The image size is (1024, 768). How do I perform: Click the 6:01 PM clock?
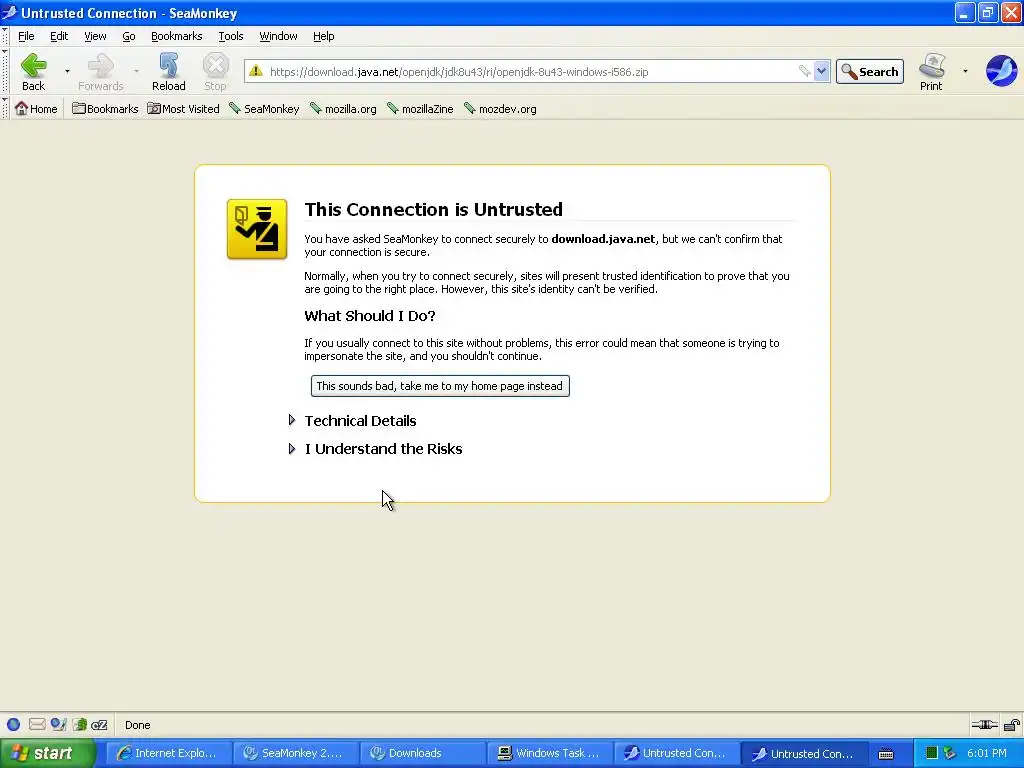[x=986, y=753]
